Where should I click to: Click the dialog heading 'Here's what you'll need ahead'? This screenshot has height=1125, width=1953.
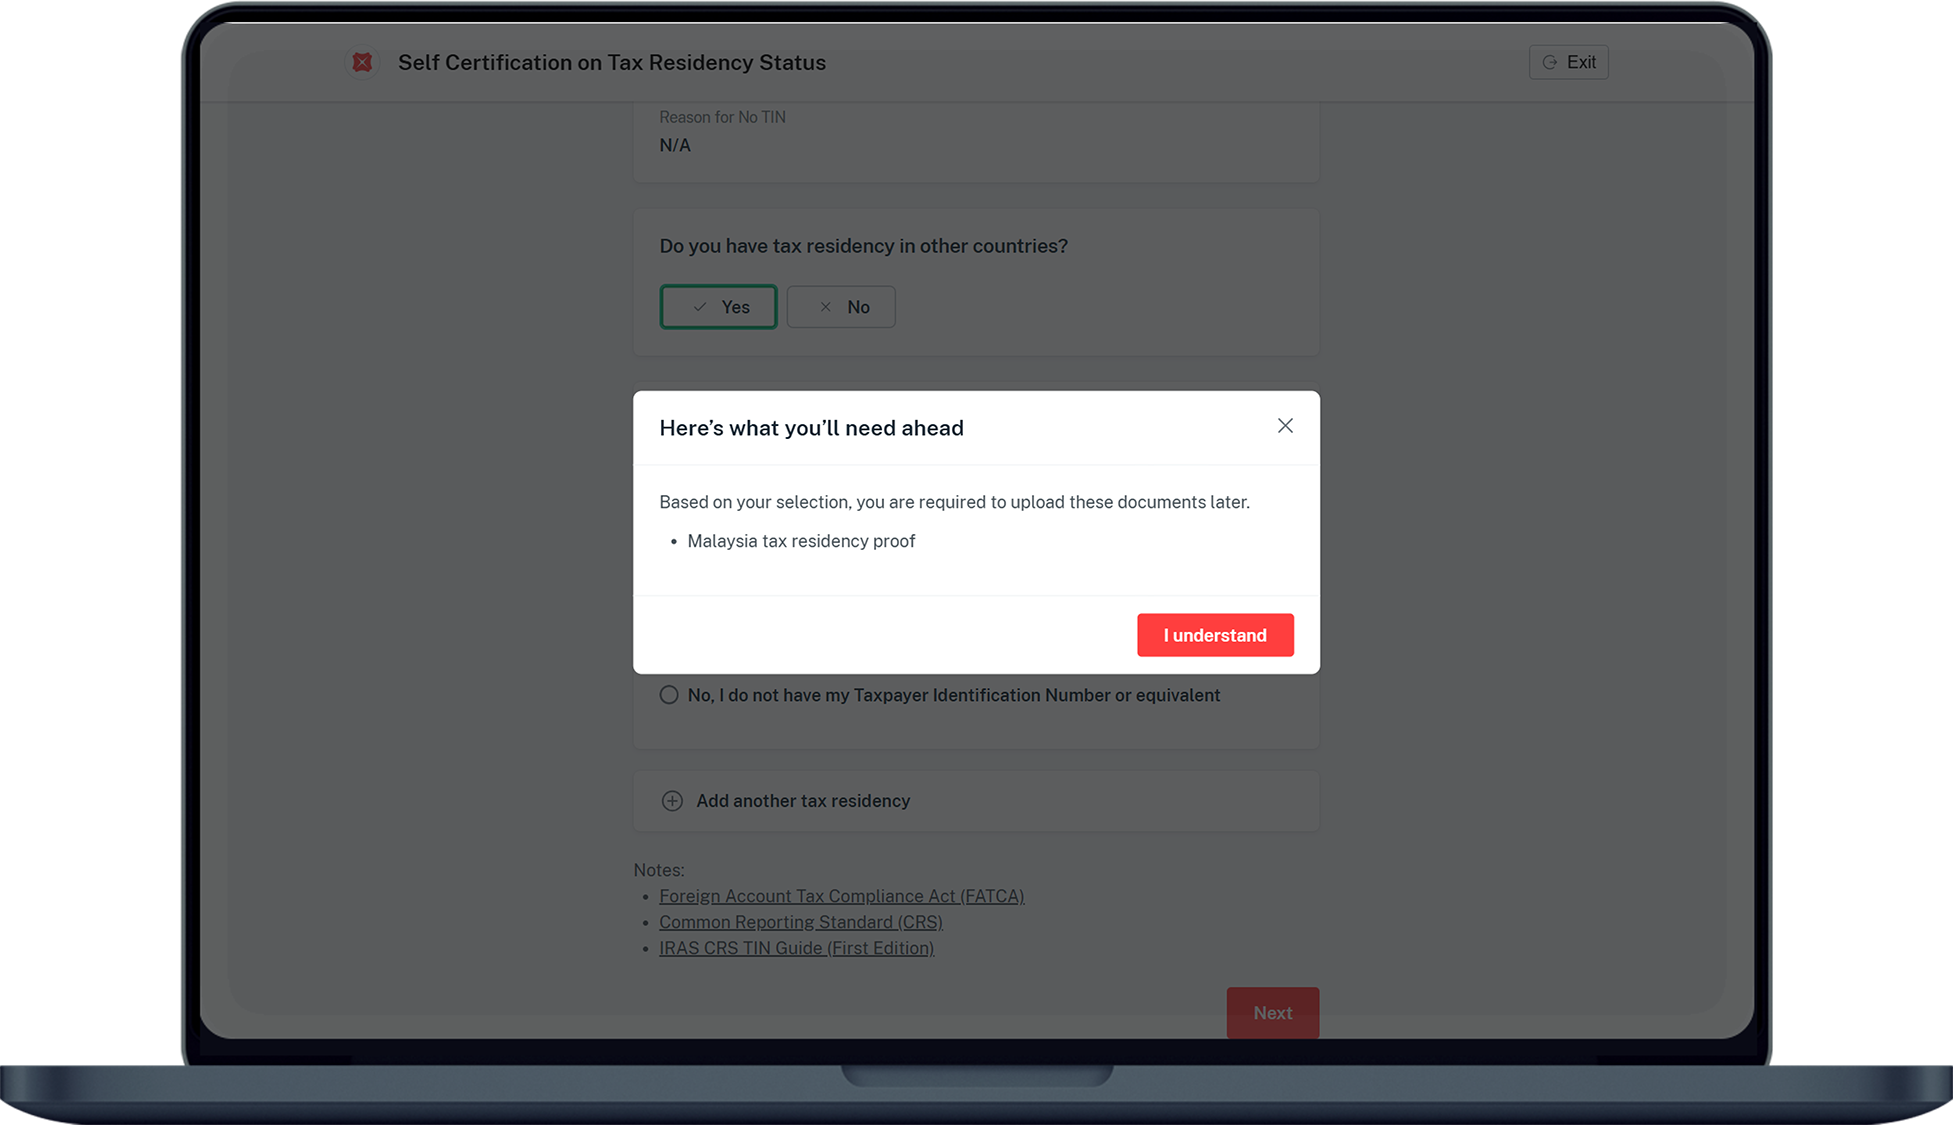811,428
